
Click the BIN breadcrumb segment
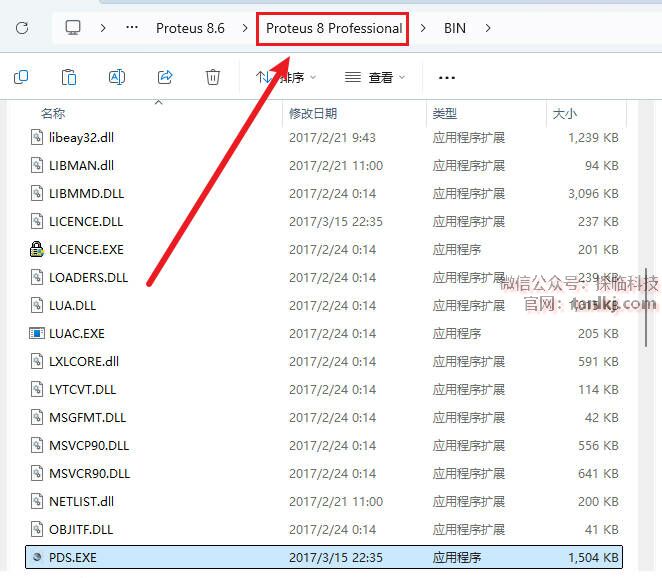(x=455, y=28)
